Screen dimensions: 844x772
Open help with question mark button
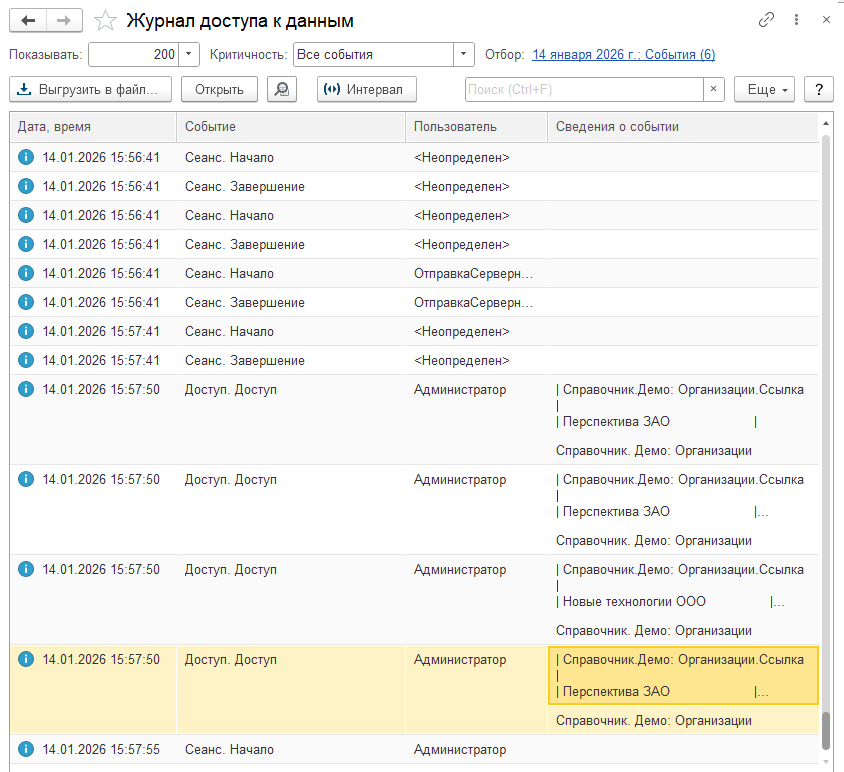coord(819,89)
